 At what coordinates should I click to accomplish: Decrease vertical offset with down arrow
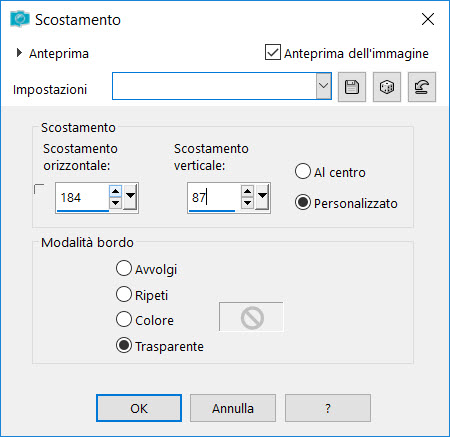pyautogui.click(x=247, y=203)
